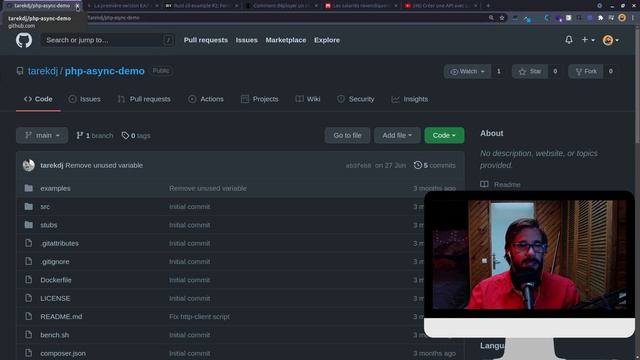
Task: Open Explore in top navigation
Action: (327, 40)
